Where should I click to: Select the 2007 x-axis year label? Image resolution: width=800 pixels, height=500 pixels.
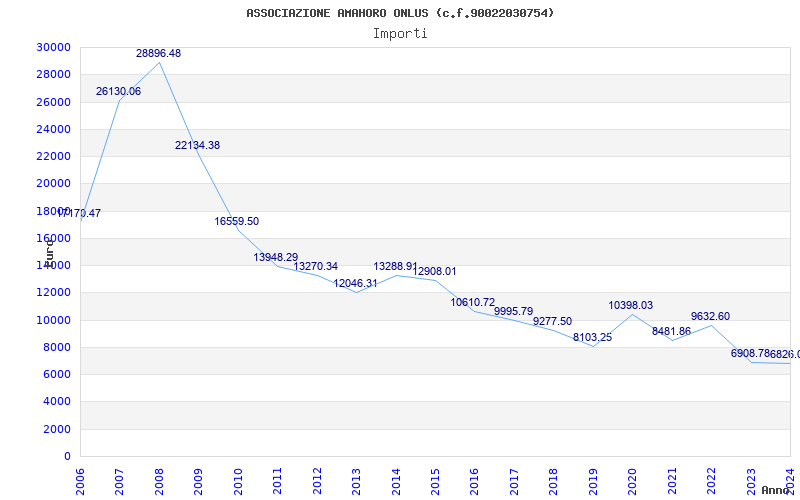[119, 481]
